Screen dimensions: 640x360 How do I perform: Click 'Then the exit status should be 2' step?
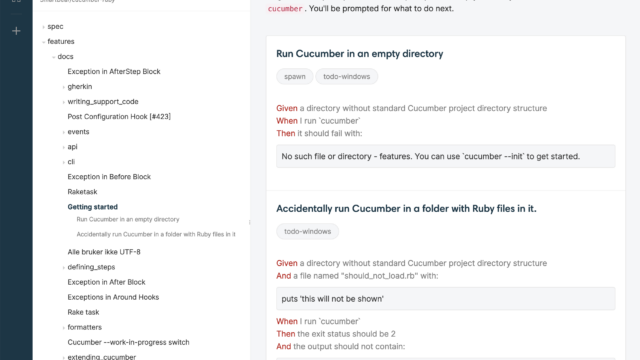pyautogui.click(x=336, y=334)
